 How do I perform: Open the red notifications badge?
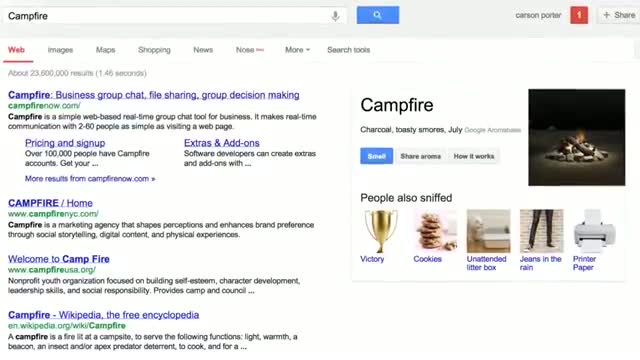click(579, 15)
